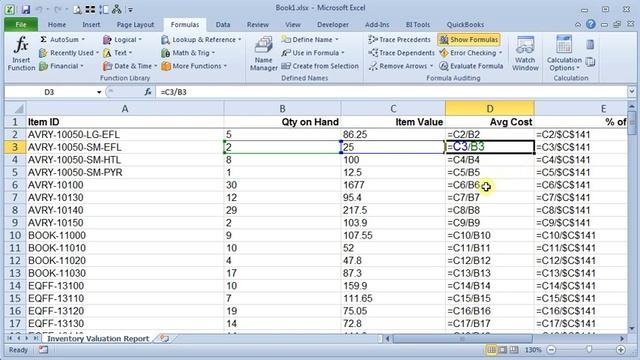Select the Inventory Valuation Report sheet tab
This screenshot has height=360, width=640.
[98, 338]
